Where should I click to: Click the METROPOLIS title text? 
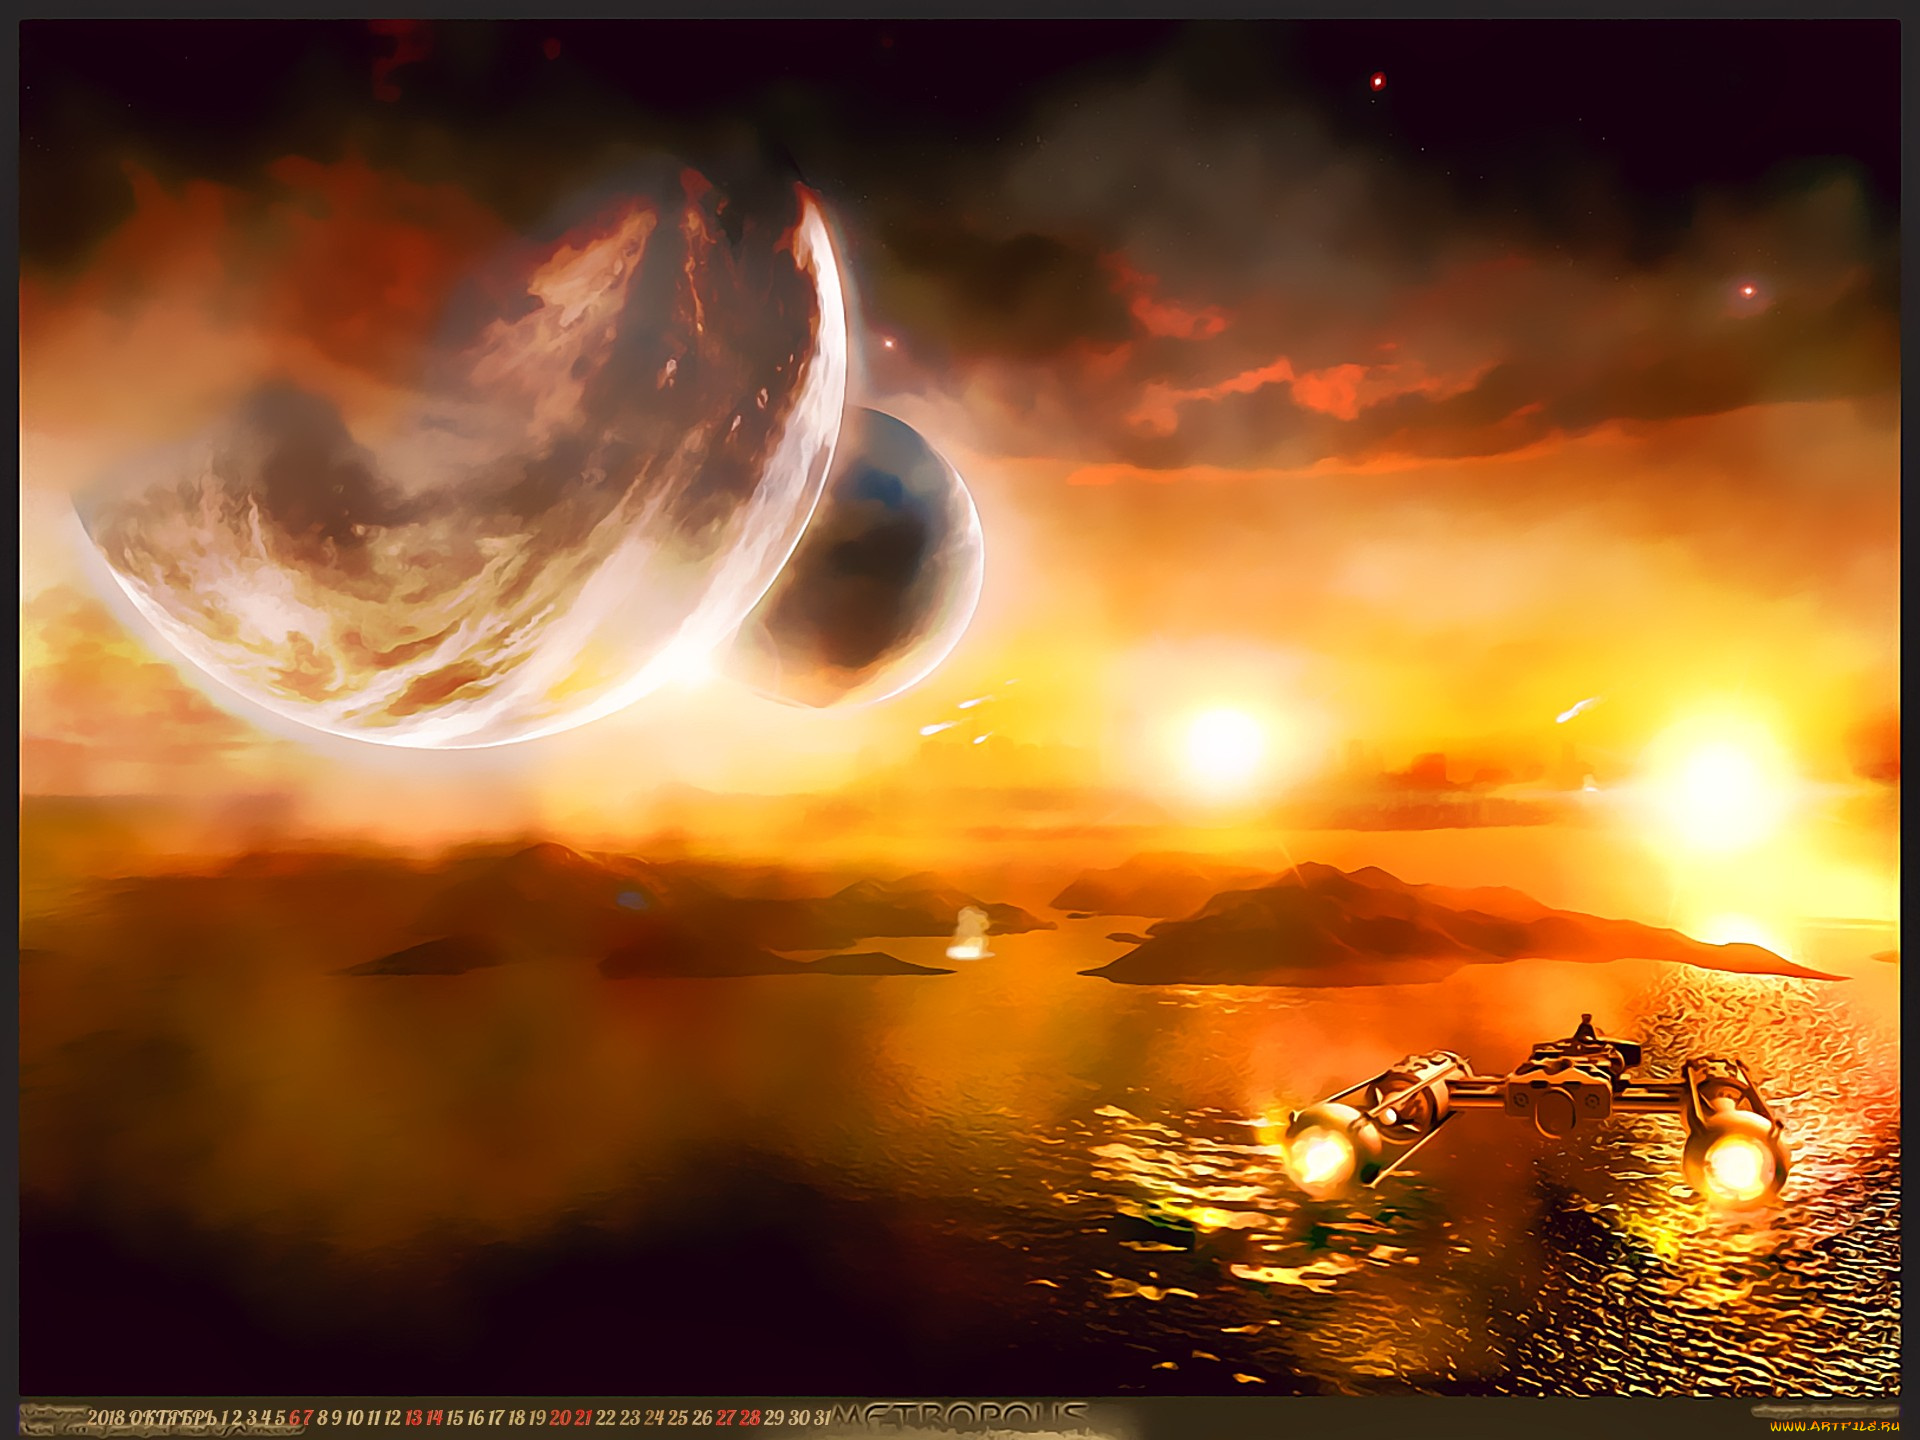960,1416
